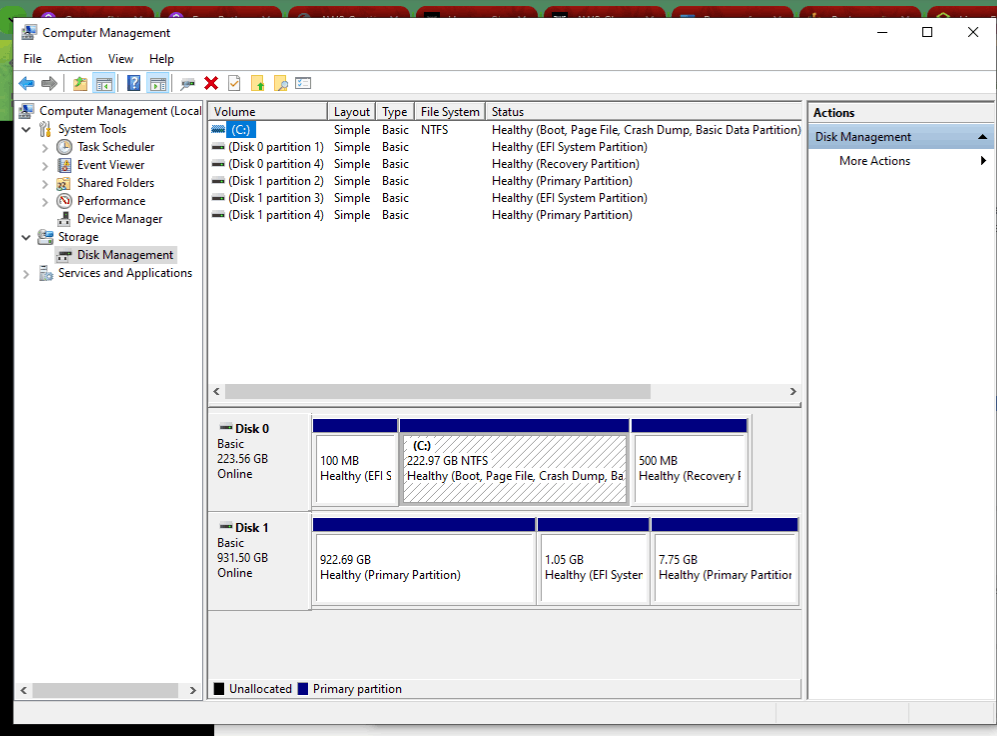Click the Connect/refresh plug toolbar icon
The height and width of the screenshot is (736, 997).
pos(188,83)
